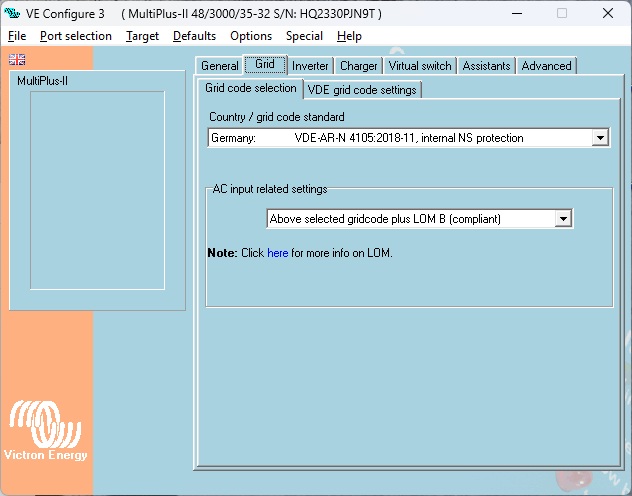Click the Victron Energy logo
Viewport: 632px width, 496px height.
tap(45, 430)
